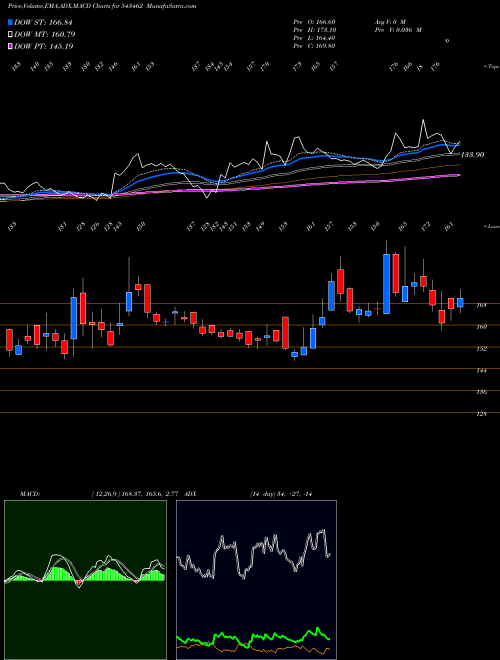Viewport: 500px width, 660px height.
Task: Click the ADX '(14 day)' values text
Action: [281, 494]
